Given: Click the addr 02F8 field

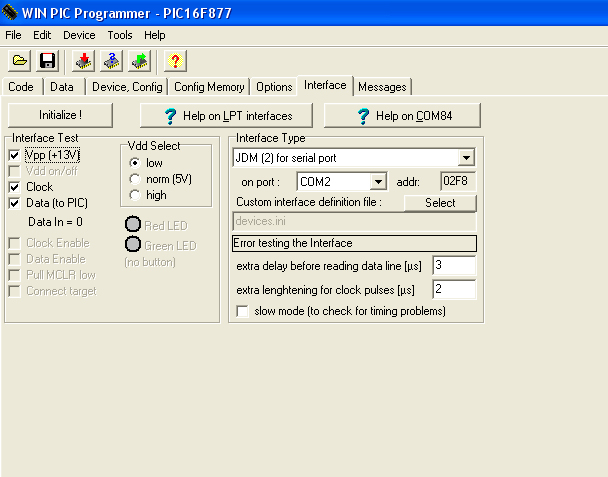Looking at the screenshot, I should 458,181.
